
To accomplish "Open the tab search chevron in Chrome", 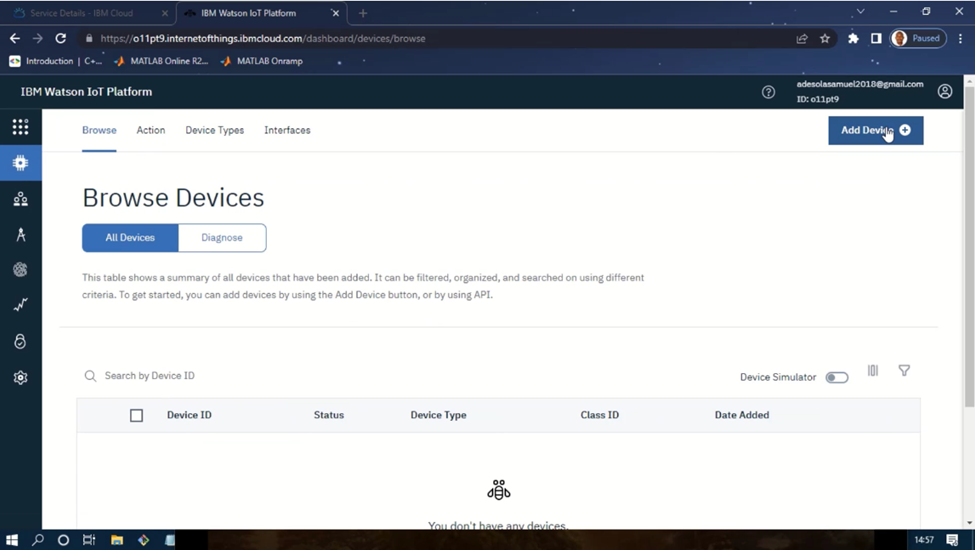I will pyautogui.click(x=861, y=11).
